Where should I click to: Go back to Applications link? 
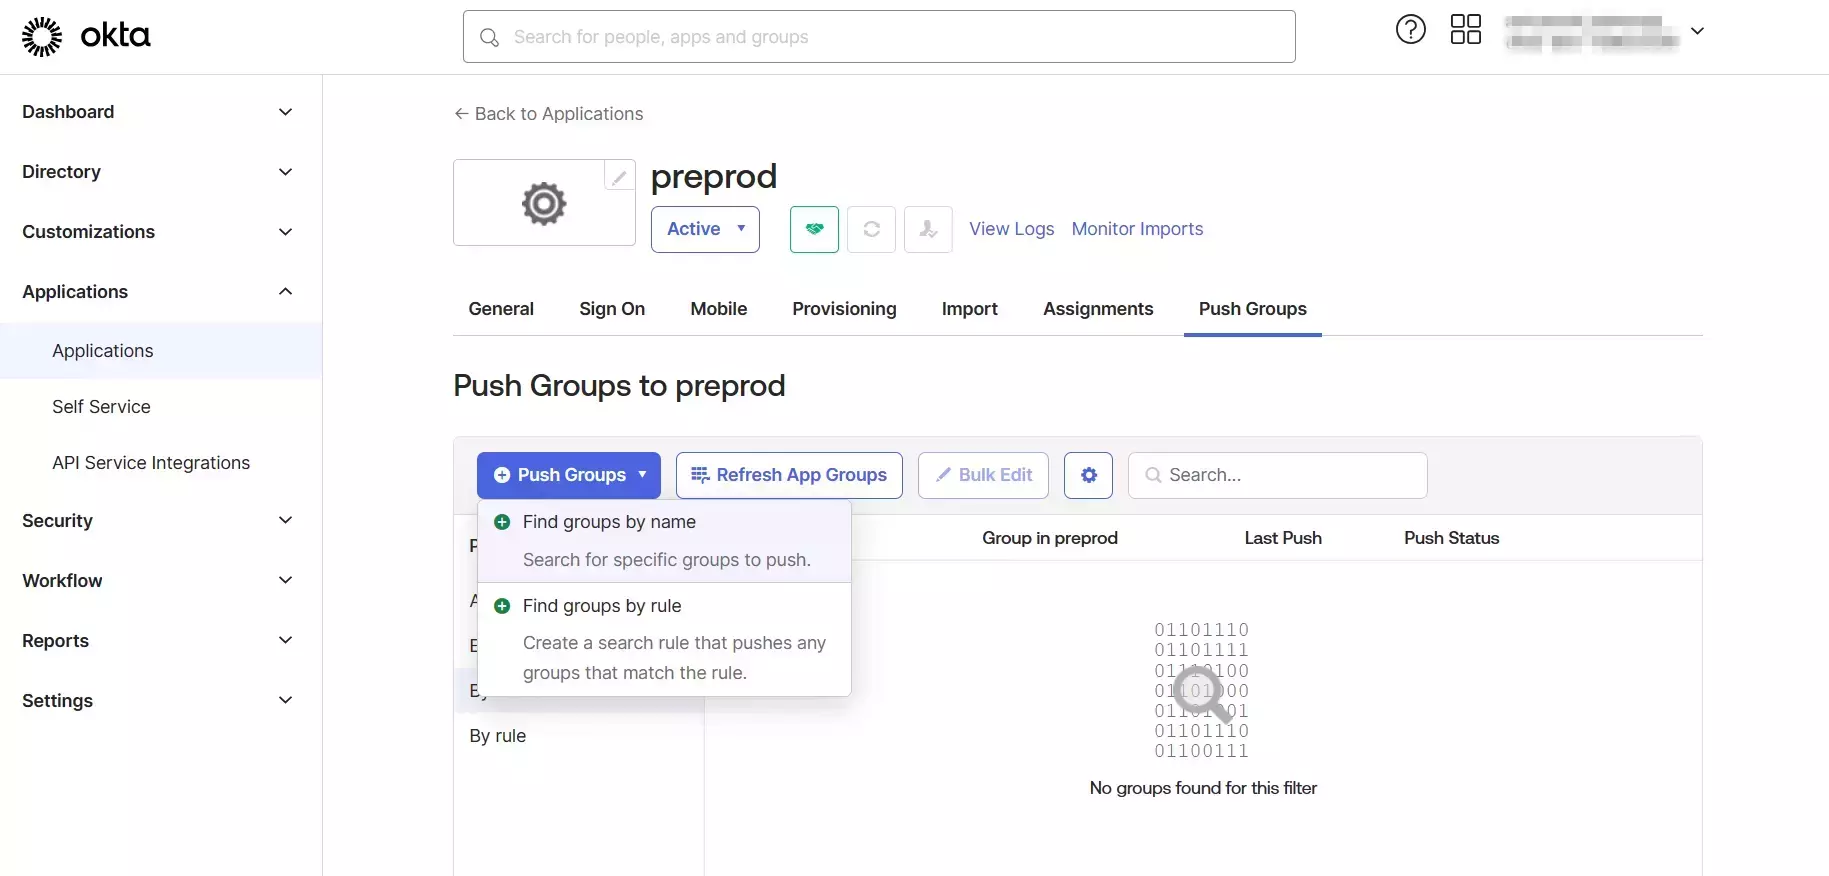[x=548, y=114]
